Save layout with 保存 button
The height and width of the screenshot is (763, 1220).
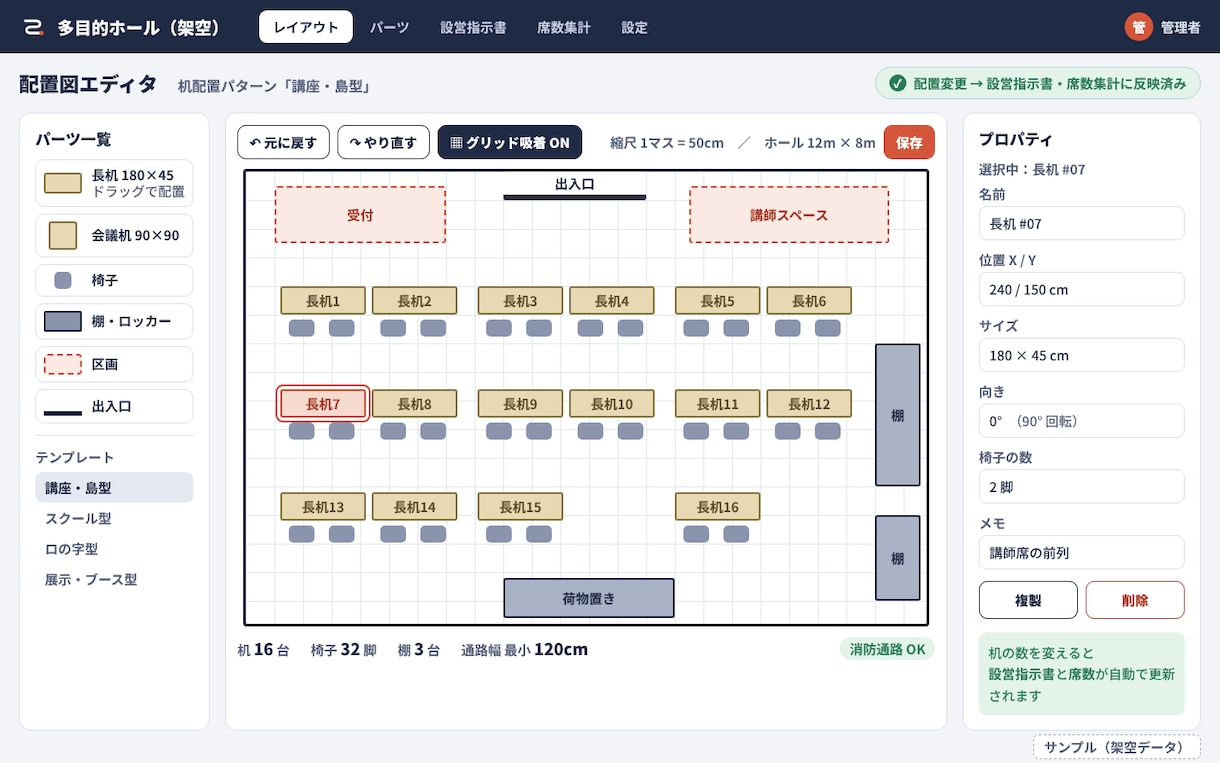909,142
